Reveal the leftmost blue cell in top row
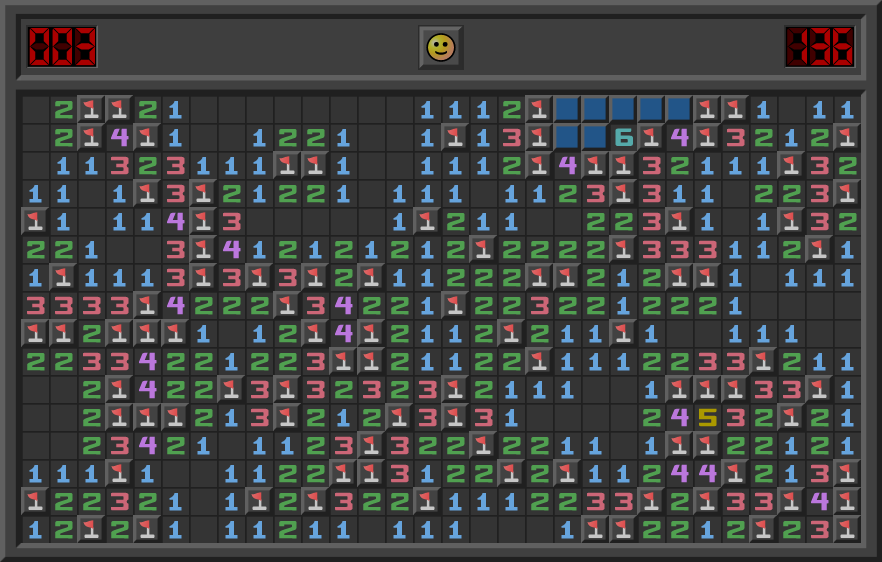Screen dimensions: 882x562 pos(567,109)
